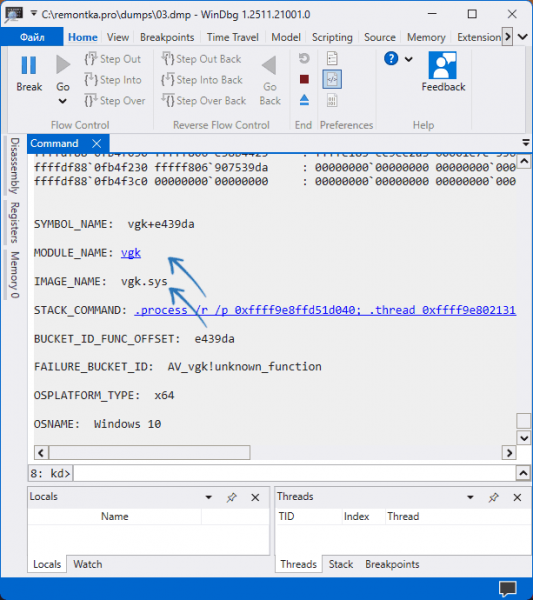Click the vgk module link

131,253
